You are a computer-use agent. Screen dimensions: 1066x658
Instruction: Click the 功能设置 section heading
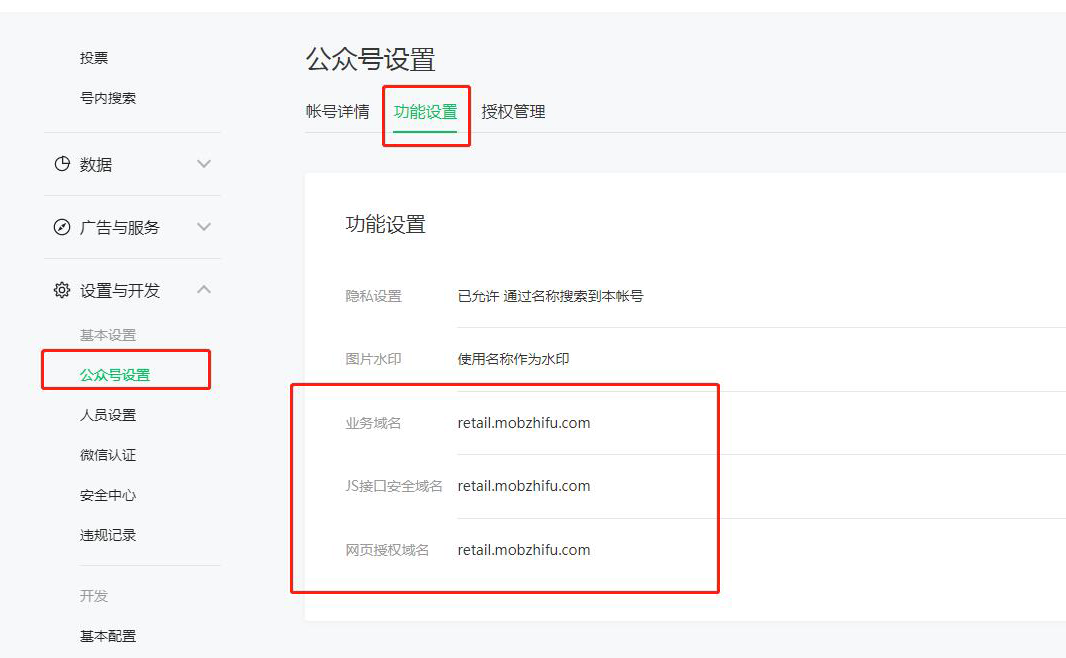386,224
